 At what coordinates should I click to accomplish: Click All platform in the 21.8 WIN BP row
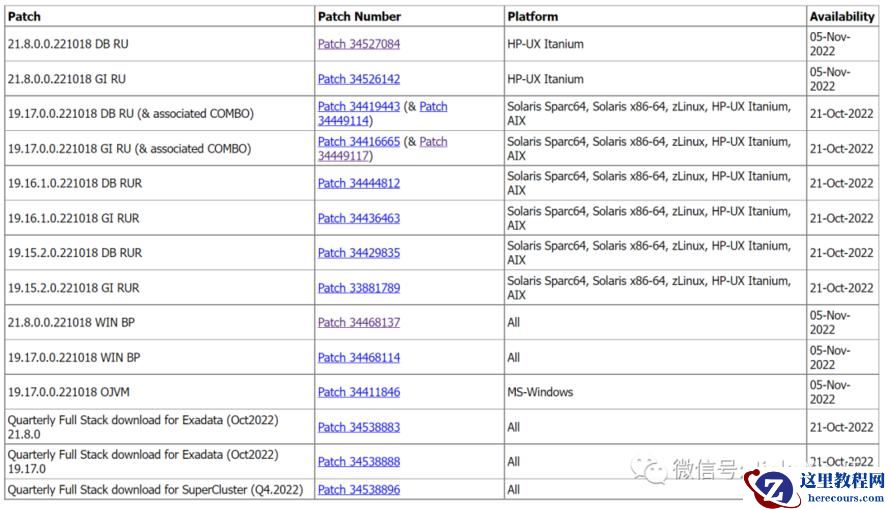click(x=655, y=322)
